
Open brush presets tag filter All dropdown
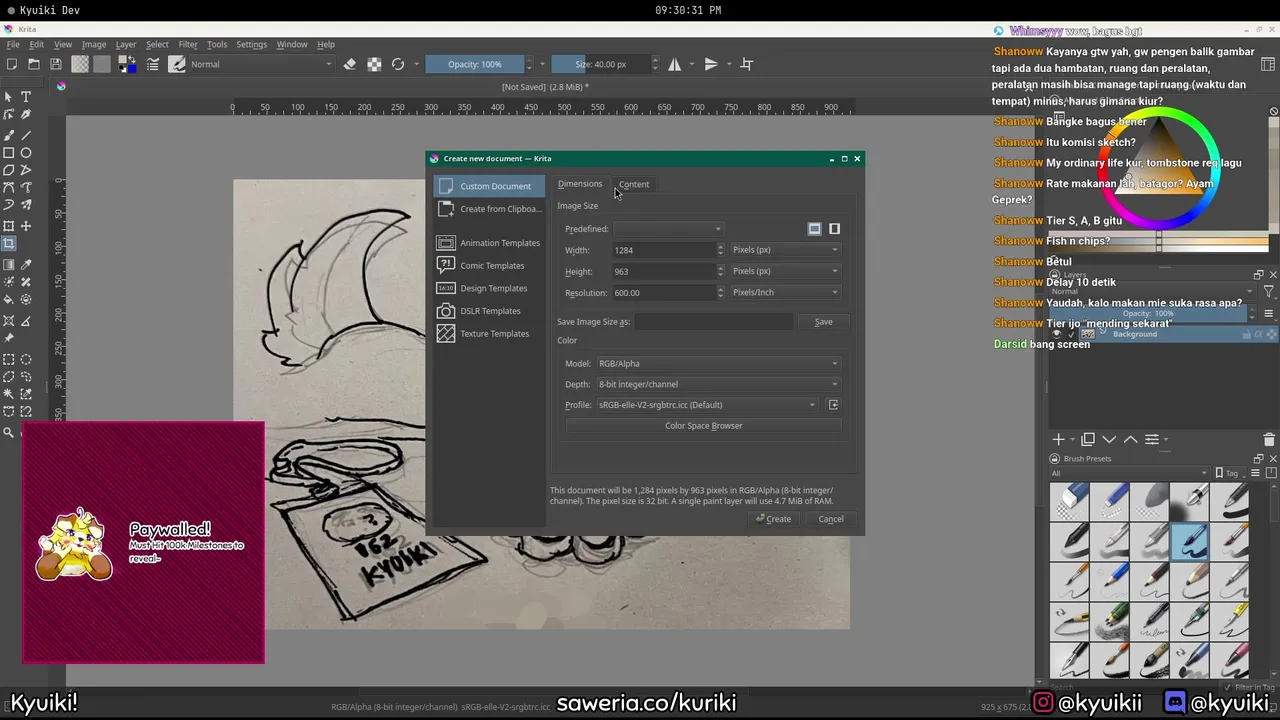point(1129,473)
